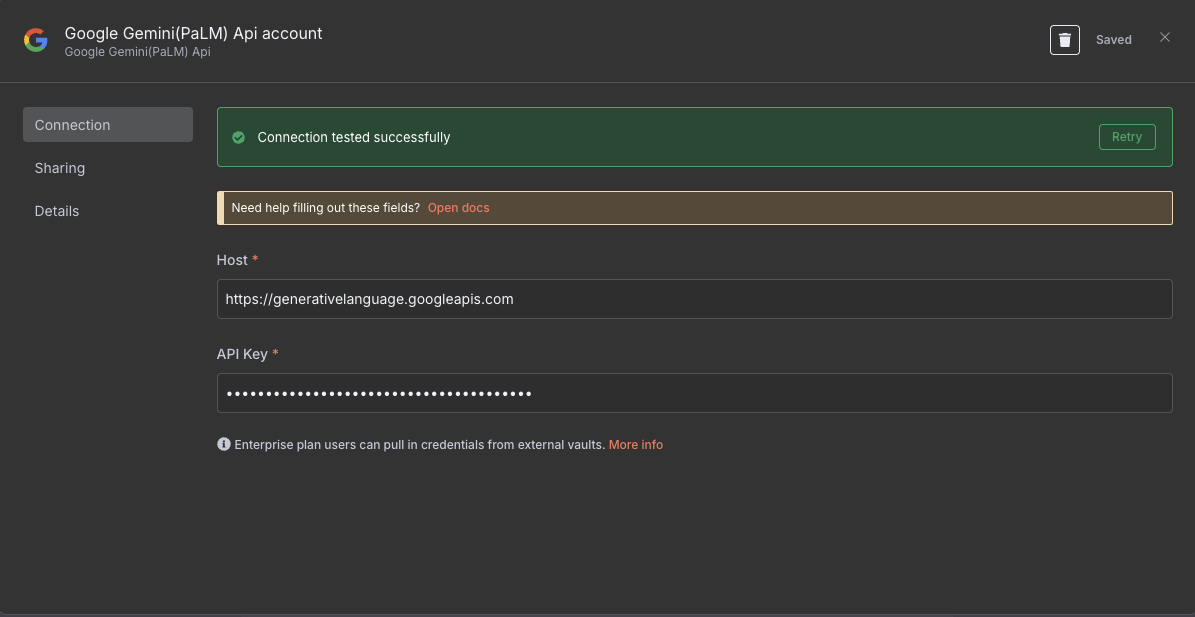Open the Connection tab

[107, 125]
